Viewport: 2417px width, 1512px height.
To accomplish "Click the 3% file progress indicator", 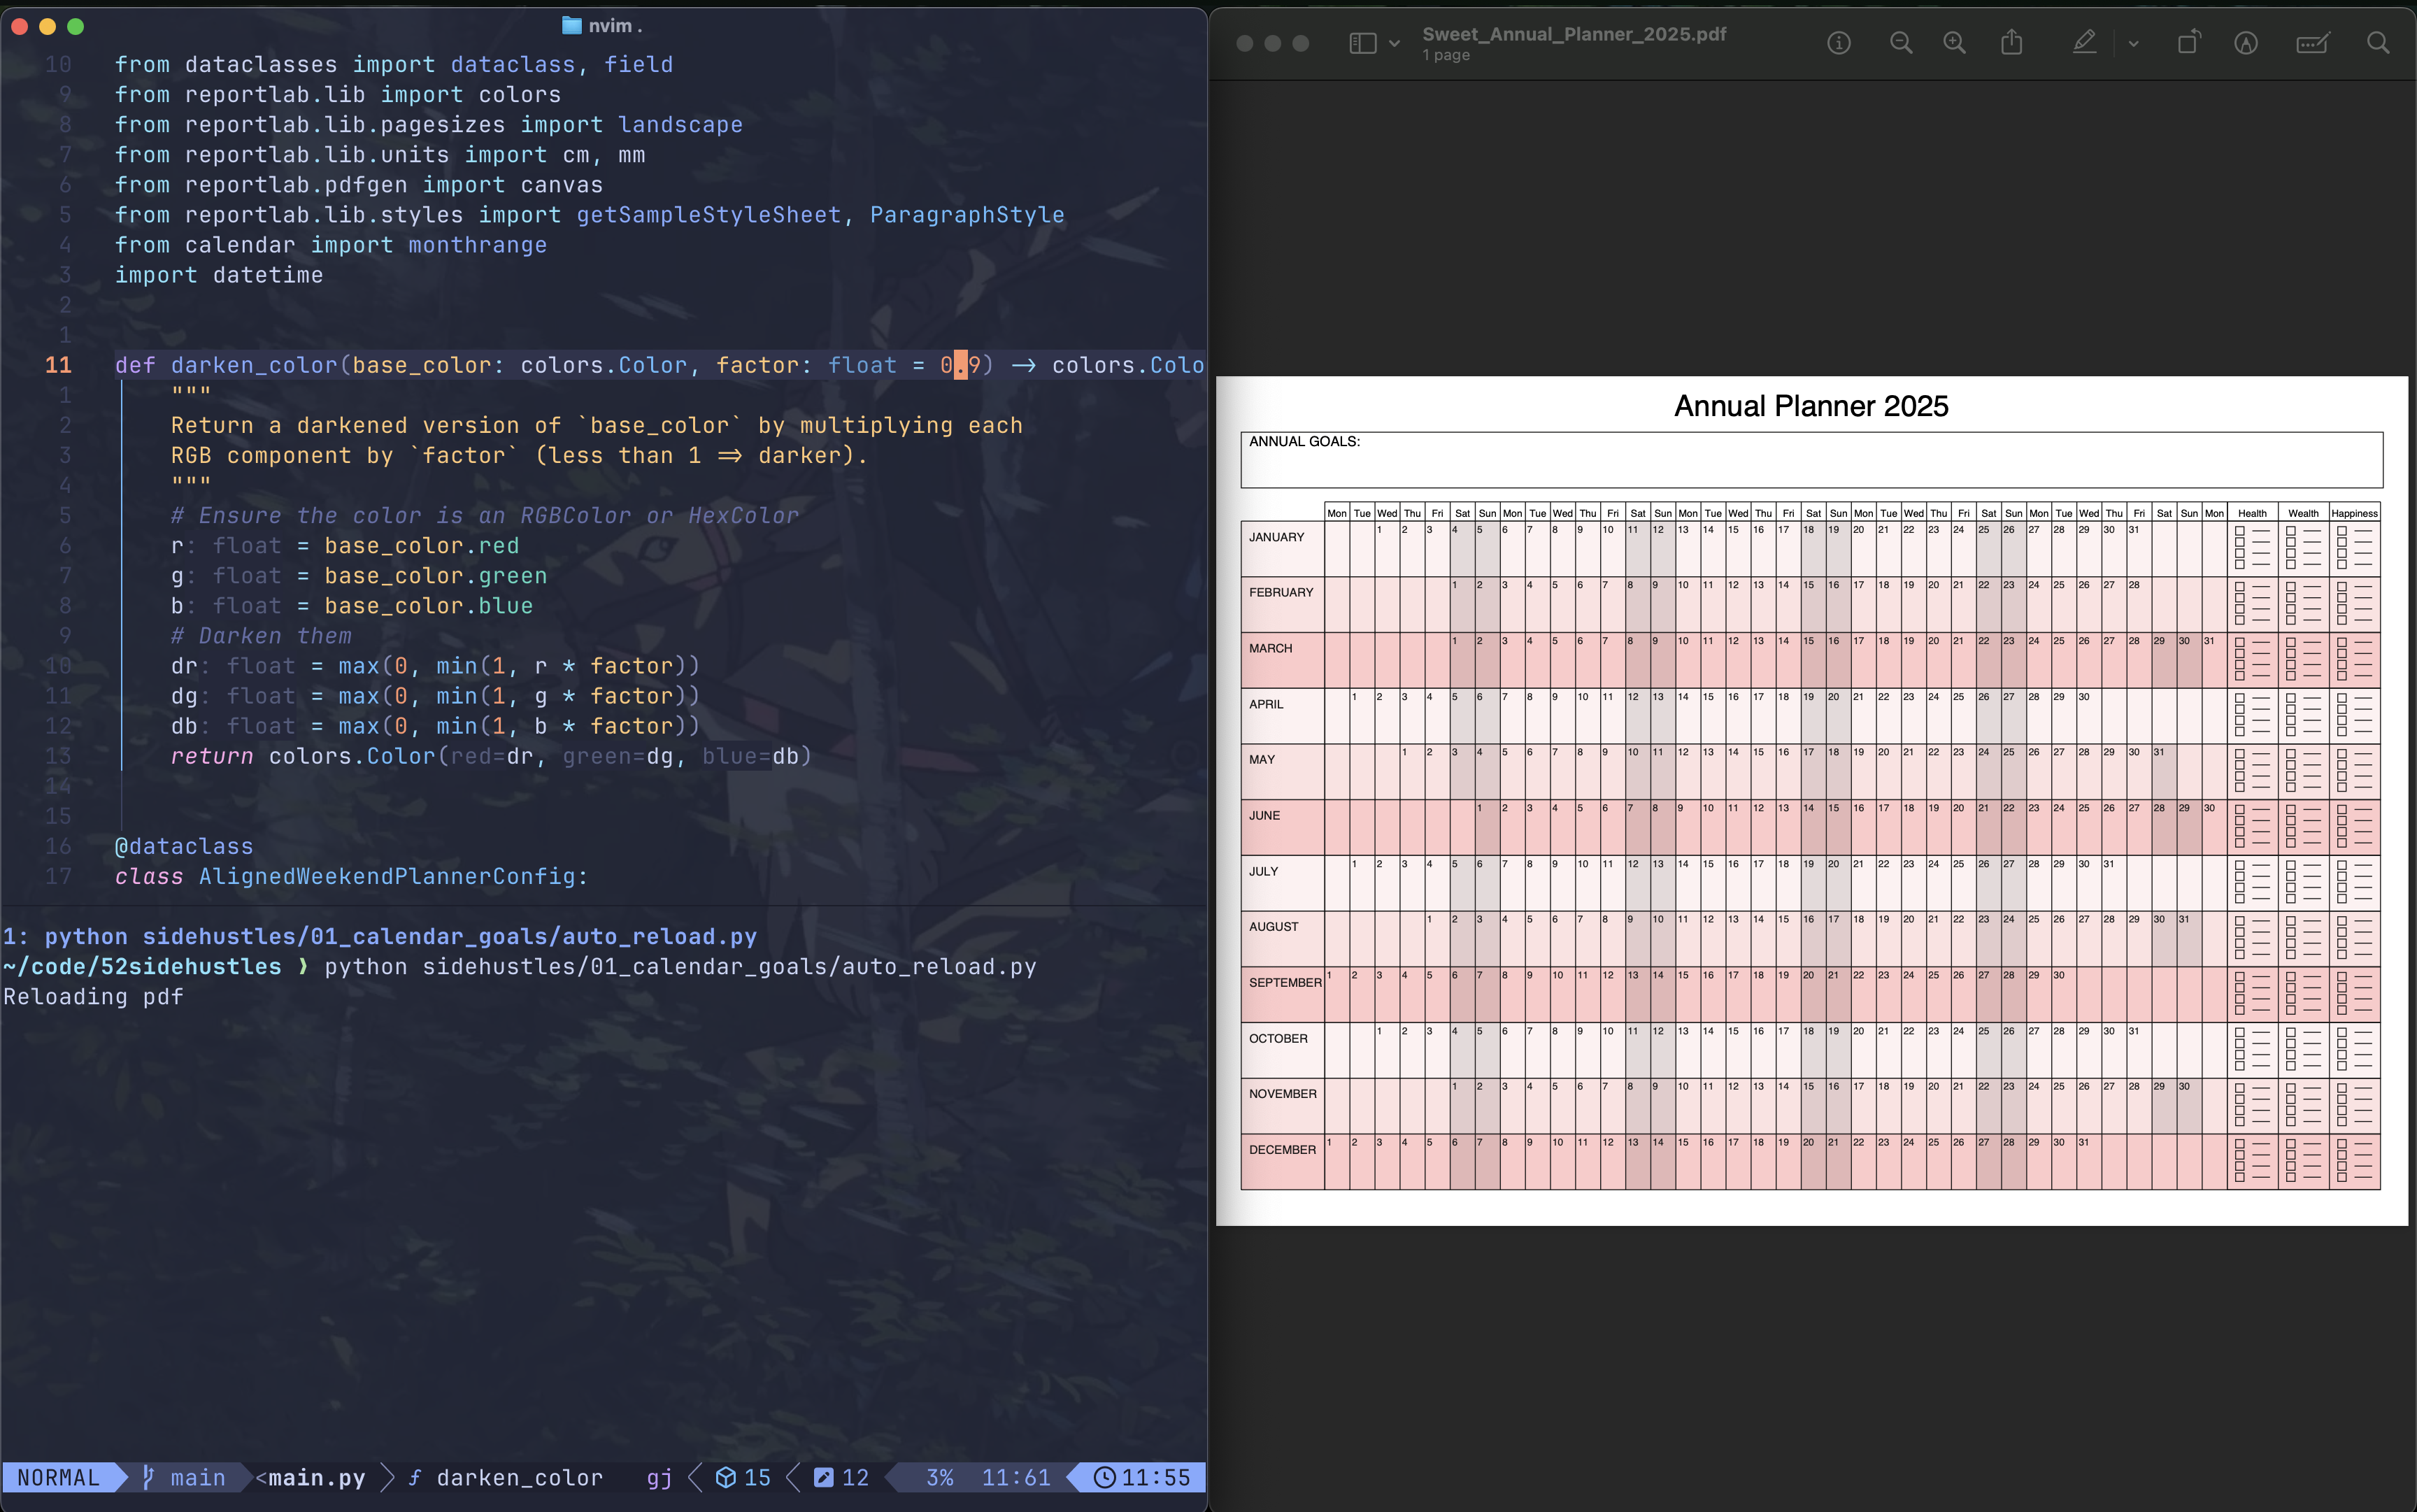I will pos(940,1477).
